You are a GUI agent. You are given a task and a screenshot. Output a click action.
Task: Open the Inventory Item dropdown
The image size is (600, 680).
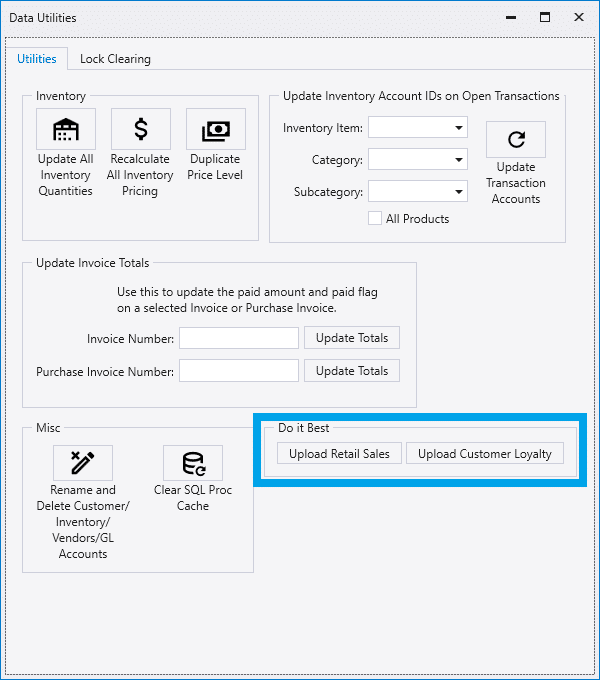[x=418, y=128]
